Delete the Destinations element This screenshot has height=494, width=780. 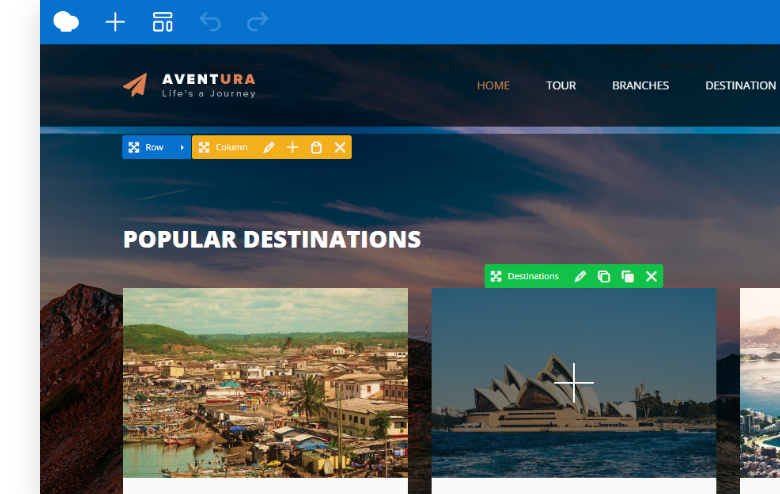point(651,276)
